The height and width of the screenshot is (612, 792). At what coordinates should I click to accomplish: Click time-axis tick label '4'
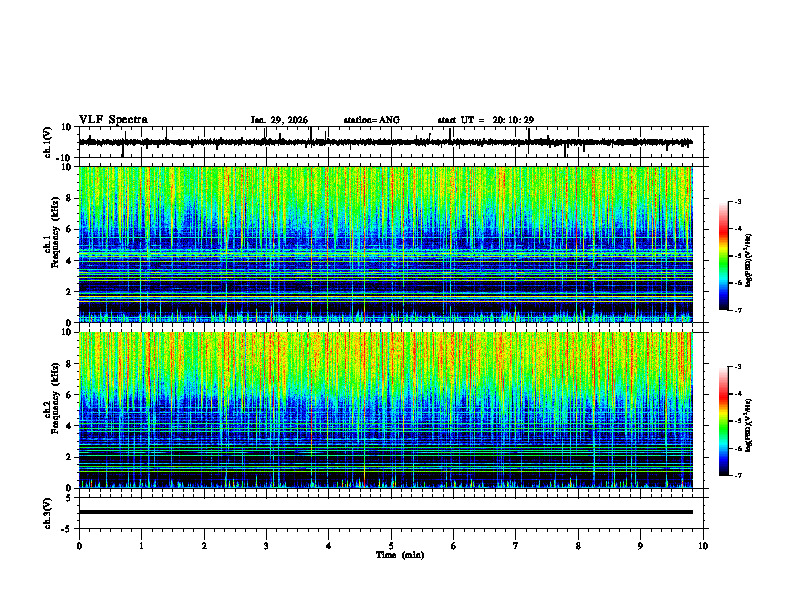328,546
